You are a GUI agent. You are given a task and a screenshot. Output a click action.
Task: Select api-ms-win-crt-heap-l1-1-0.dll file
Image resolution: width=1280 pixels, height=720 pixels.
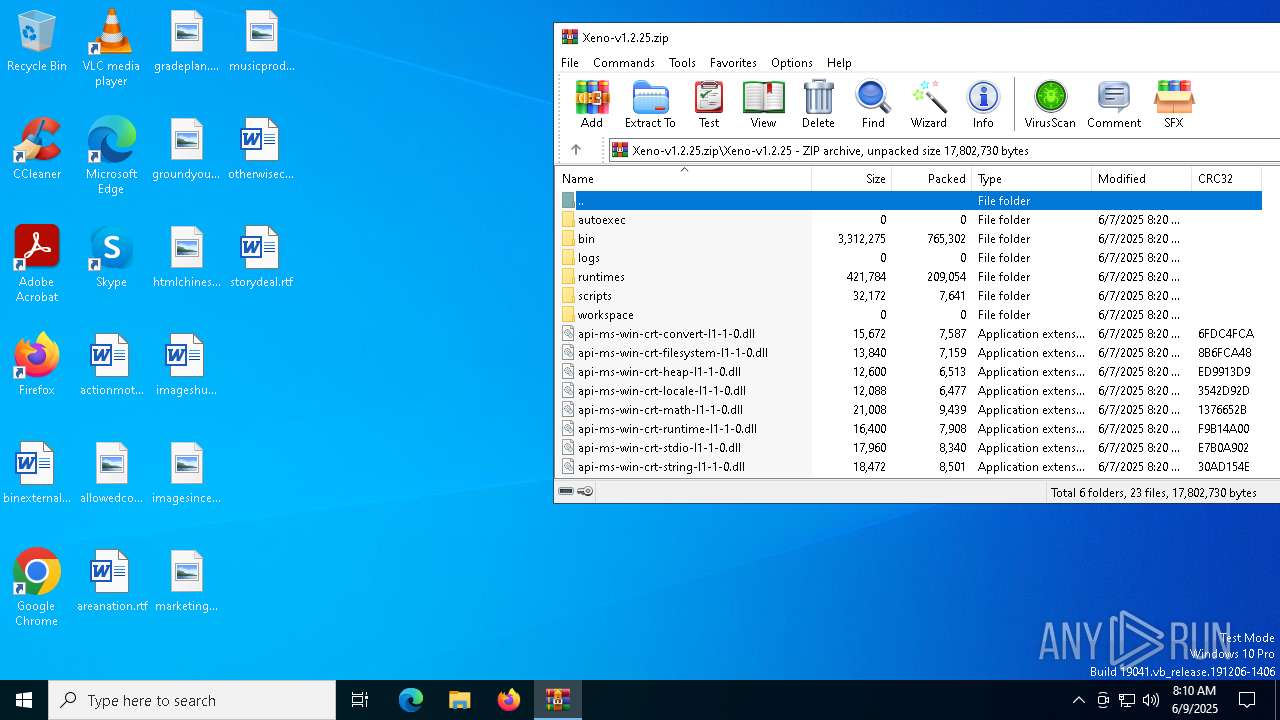click(909, 371)
